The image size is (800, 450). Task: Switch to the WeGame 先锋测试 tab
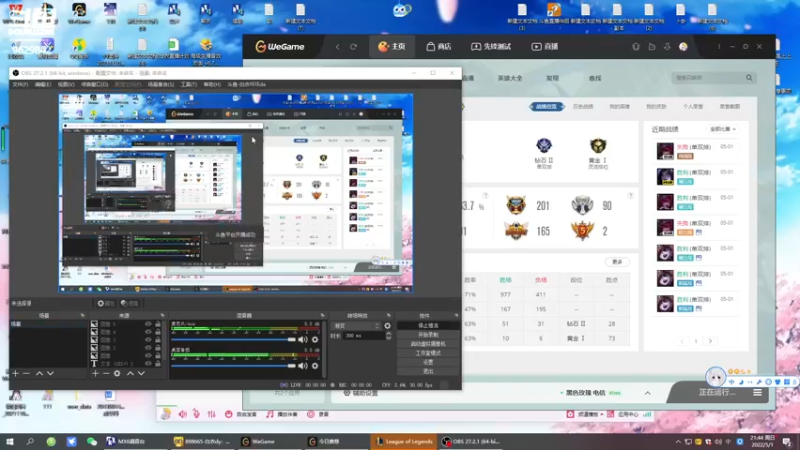[490, 46]
